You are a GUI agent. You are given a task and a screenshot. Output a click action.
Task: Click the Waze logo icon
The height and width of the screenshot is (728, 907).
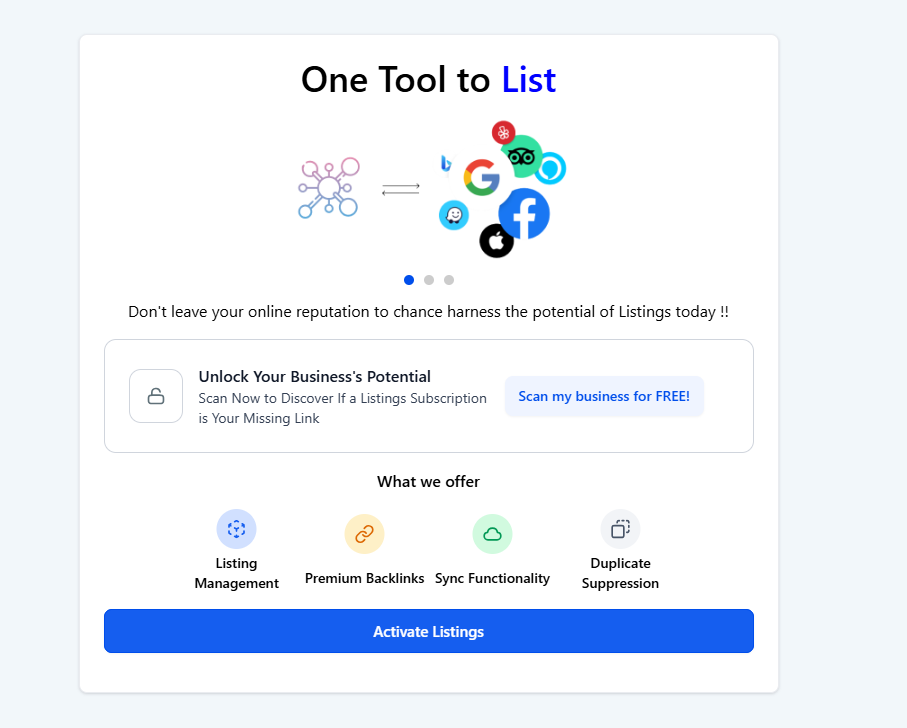click(454, 215)
